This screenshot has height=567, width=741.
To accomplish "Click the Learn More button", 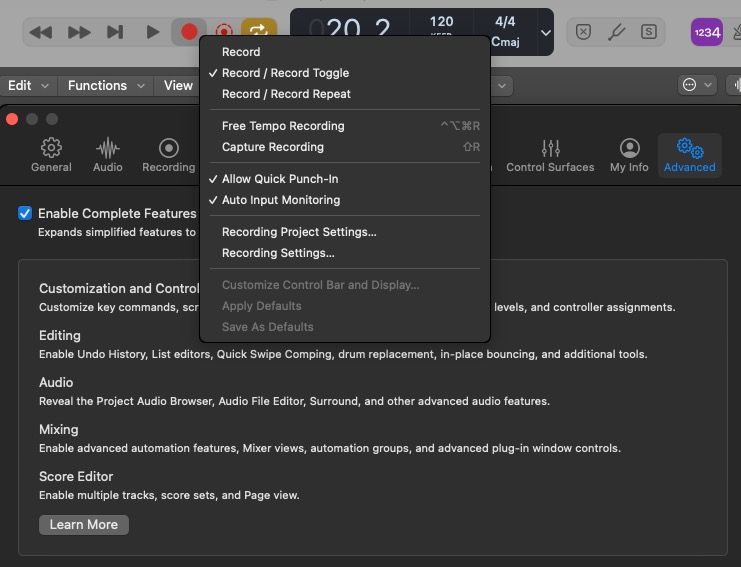I will click(x=84, y=525).
